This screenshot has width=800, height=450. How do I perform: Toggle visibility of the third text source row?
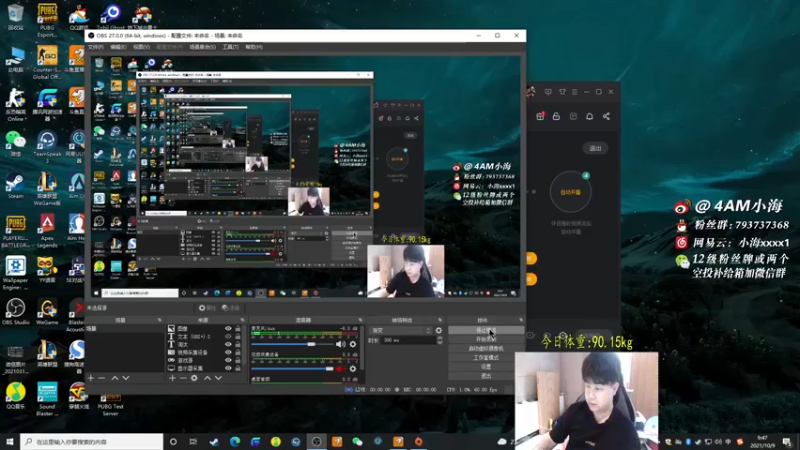(228, 344)
